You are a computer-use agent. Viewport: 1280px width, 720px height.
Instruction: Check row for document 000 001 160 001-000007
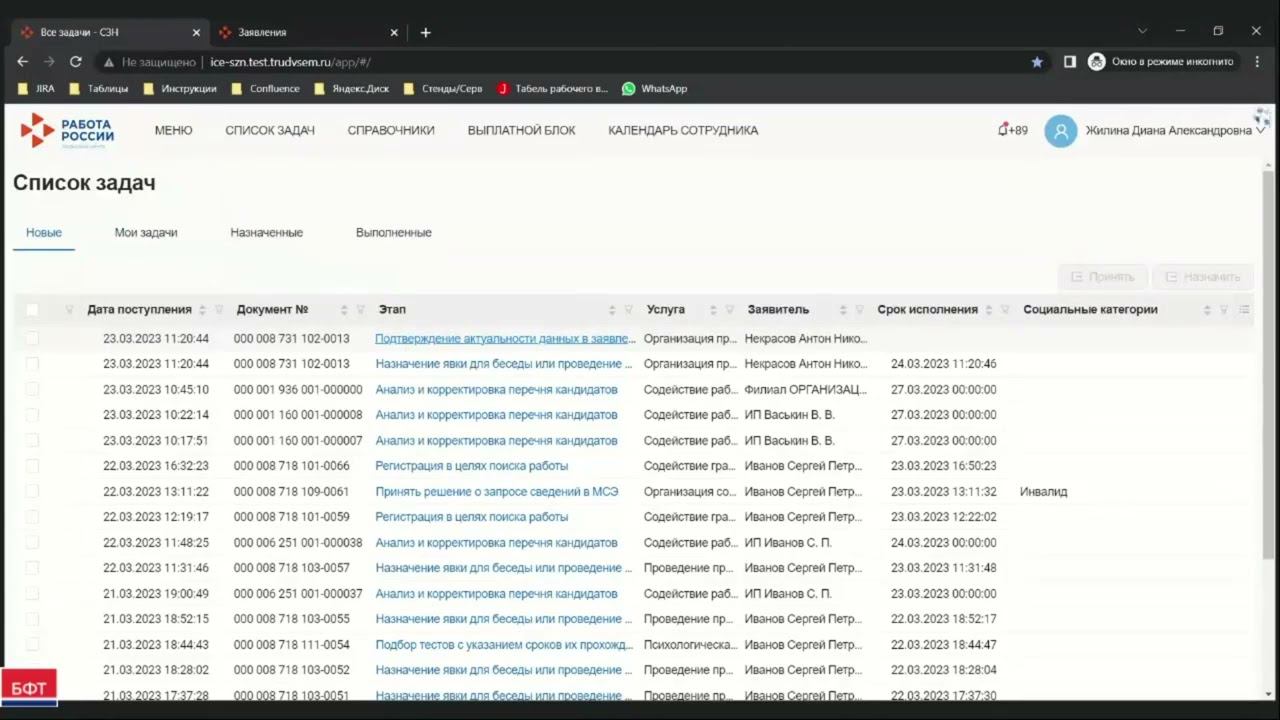pos(32,440)
